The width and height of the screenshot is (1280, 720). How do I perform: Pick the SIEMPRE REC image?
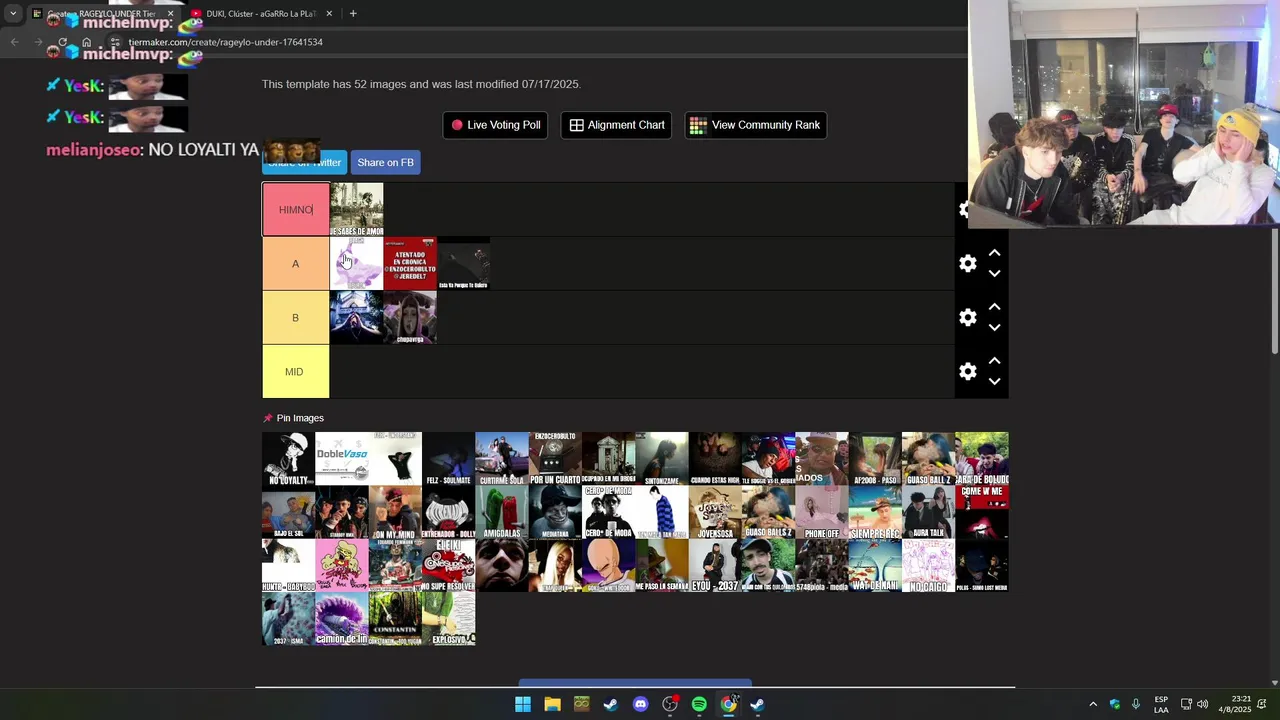875,512
